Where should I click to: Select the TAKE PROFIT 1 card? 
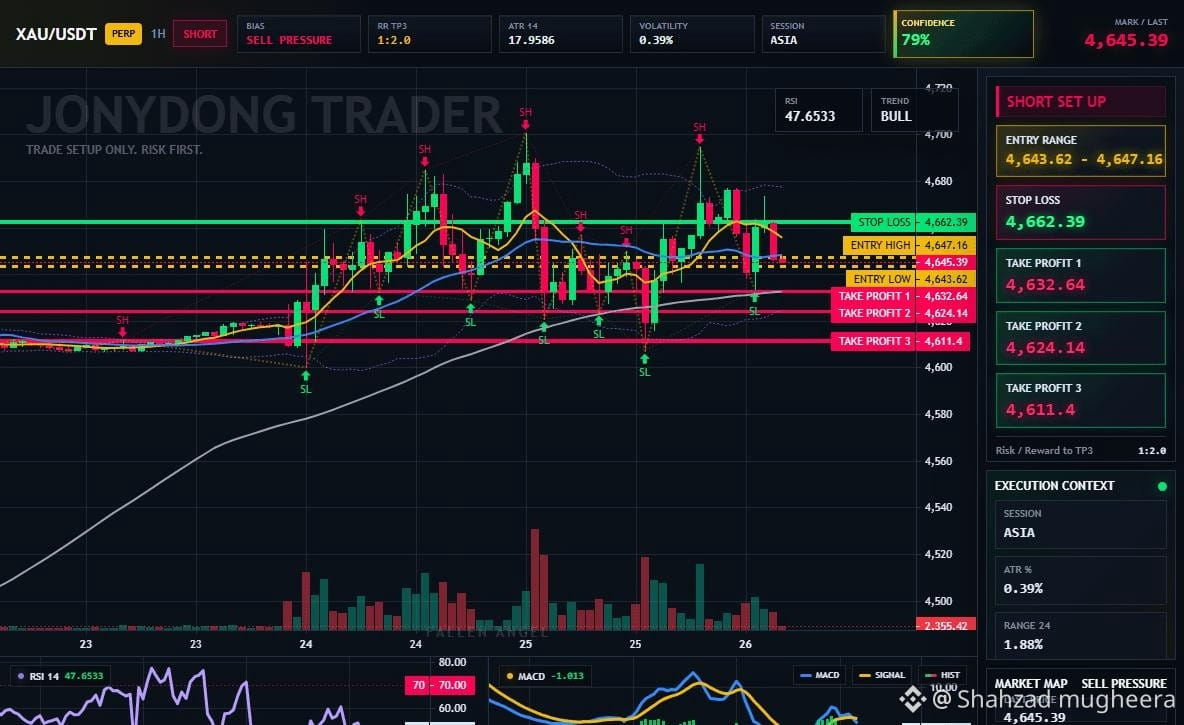1081,276
